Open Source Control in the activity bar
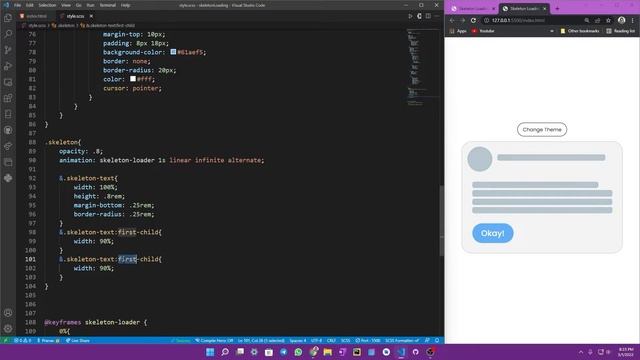The image size is (640, 360). (x=8, y=50)
